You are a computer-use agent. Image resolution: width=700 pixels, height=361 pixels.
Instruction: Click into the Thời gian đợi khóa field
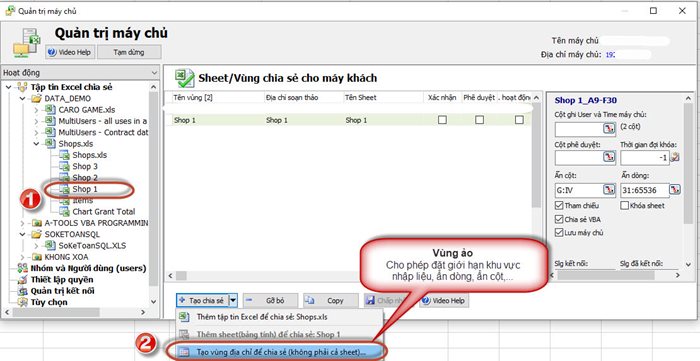(x=645, y=158)
